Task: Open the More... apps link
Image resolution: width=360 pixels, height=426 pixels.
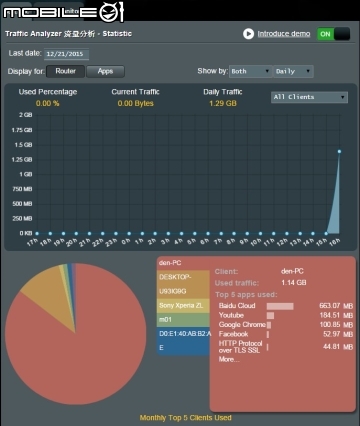Action: tap(229, 359)
